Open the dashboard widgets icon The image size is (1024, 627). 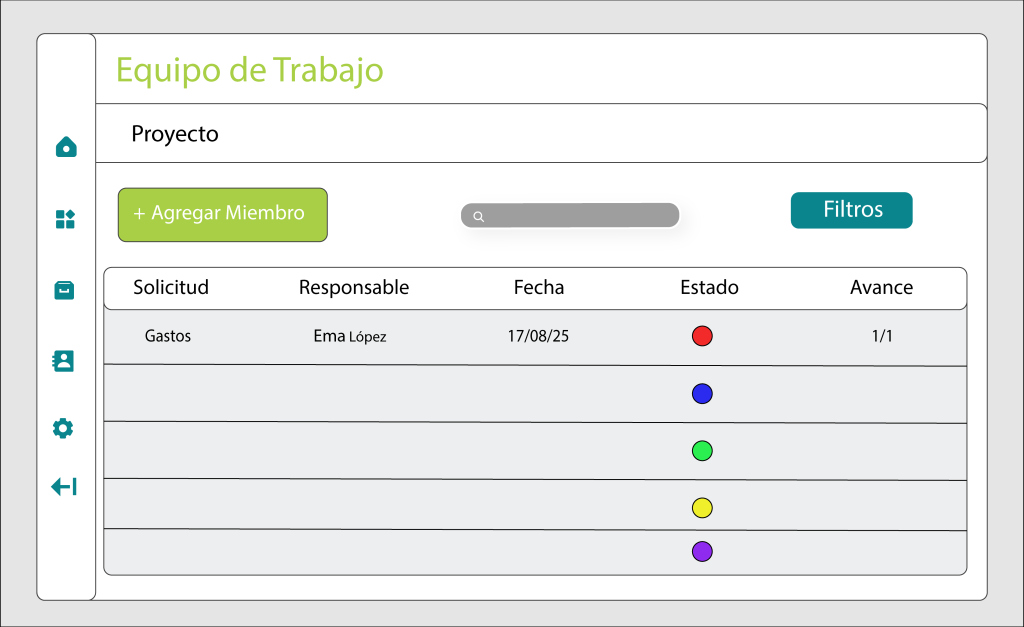[65, 219]
